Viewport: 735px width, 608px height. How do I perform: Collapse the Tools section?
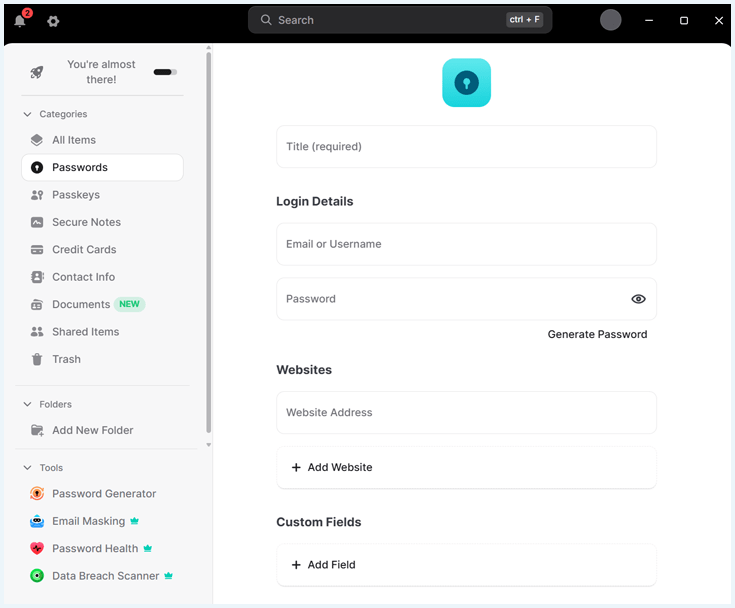pyautogui.click(x=28, y=467)
